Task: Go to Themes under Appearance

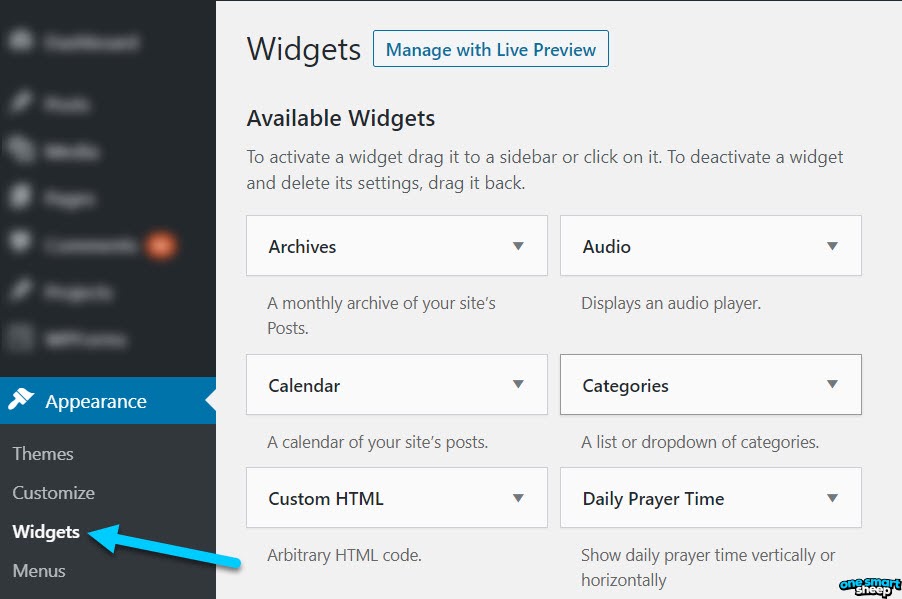Action: pos(42,453)
